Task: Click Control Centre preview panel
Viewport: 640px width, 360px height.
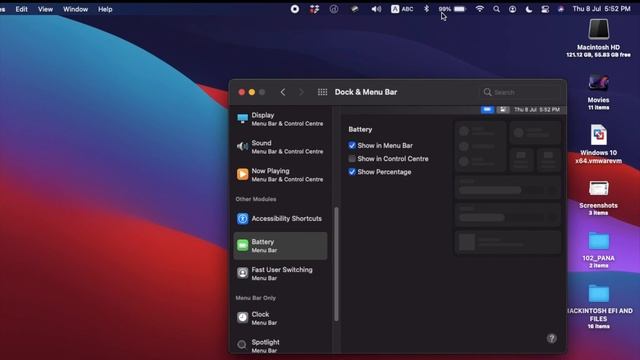Action: point(508,187)
